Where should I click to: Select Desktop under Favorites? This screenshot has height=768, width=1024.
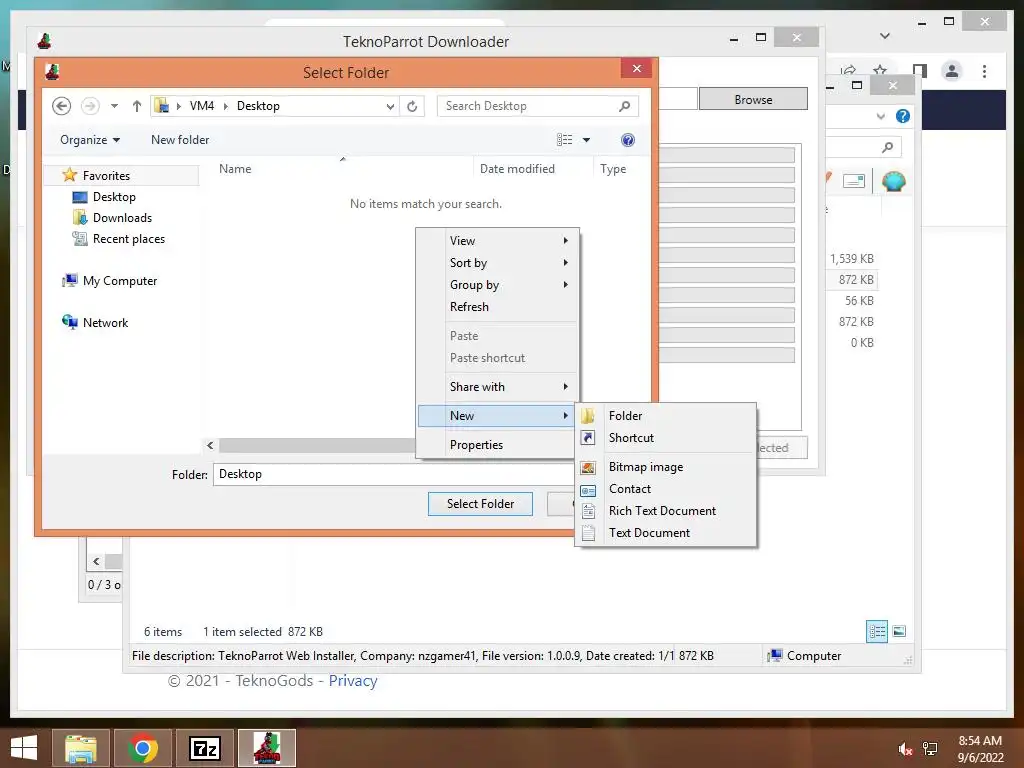point(114,197)
